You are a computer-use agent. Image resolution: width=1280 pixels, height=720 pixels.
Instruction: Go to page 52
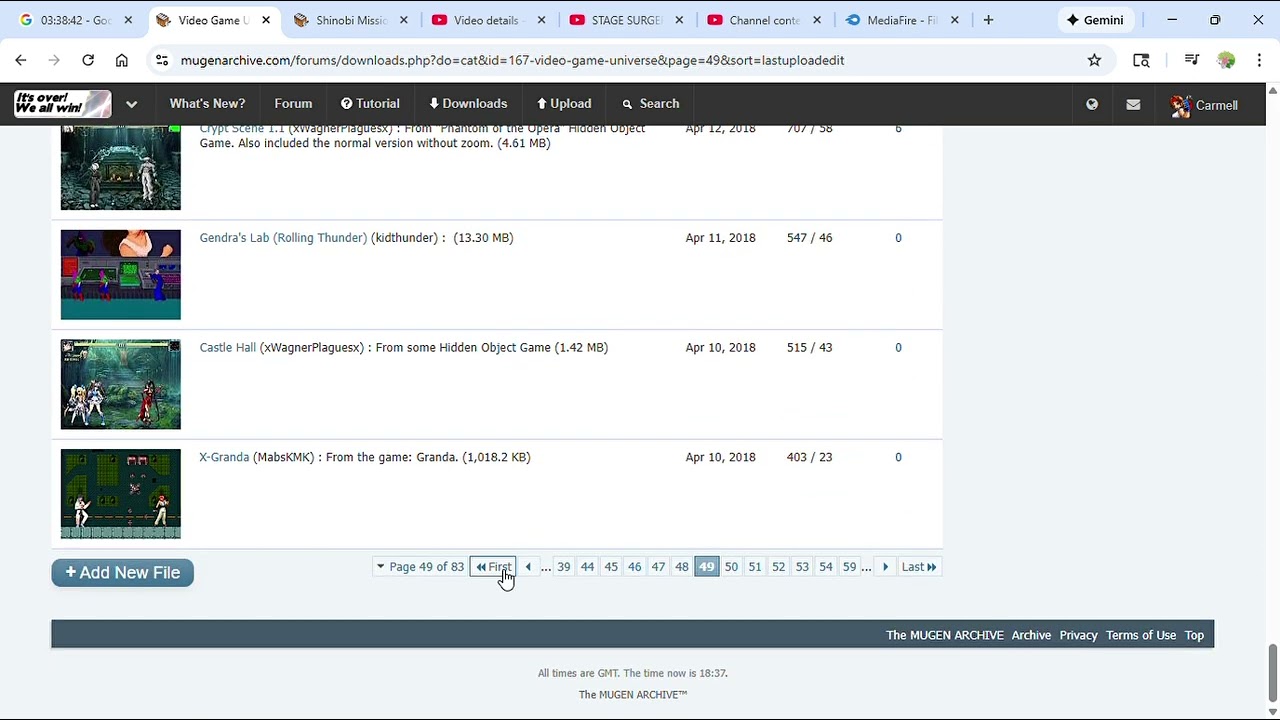pyautogui.click(x=778, y=567)
